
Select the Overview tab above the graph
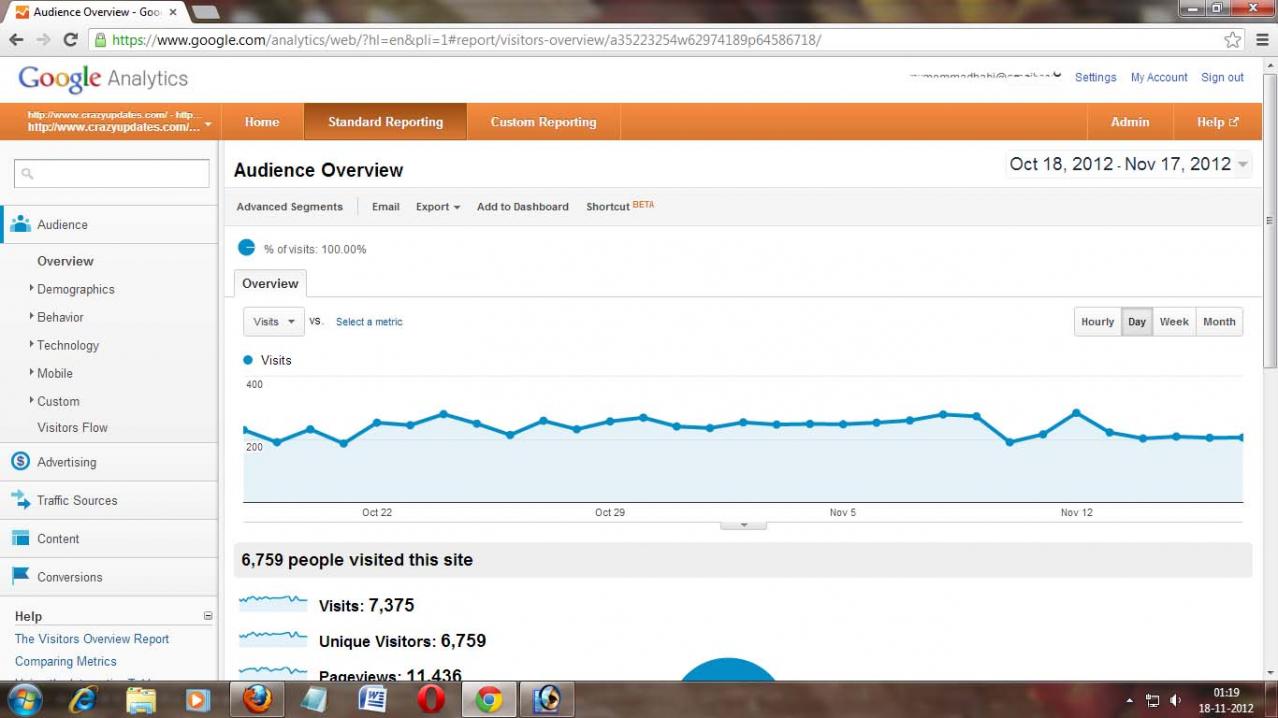click(270, 283)
